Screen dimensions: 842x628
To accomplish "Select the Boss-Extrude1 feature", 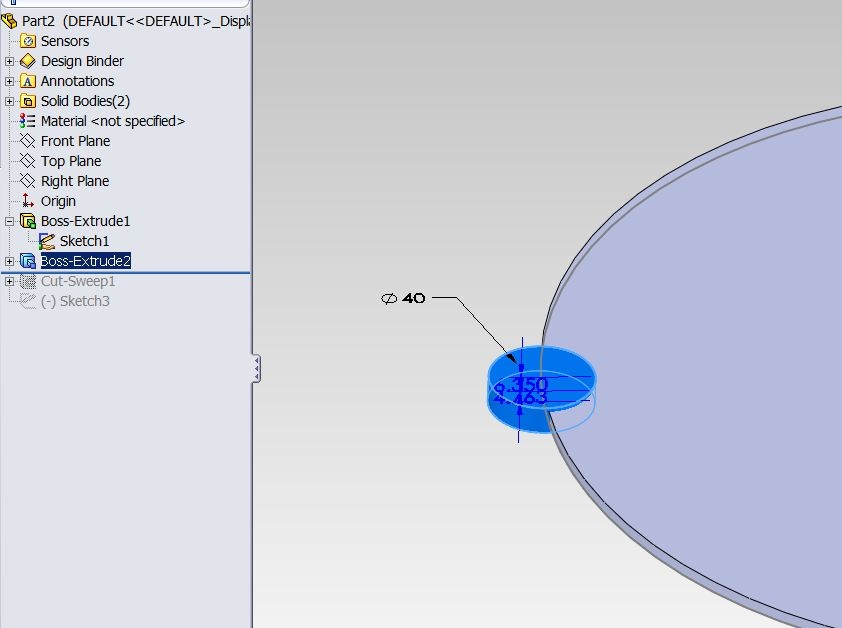I will tap(85, 221).
